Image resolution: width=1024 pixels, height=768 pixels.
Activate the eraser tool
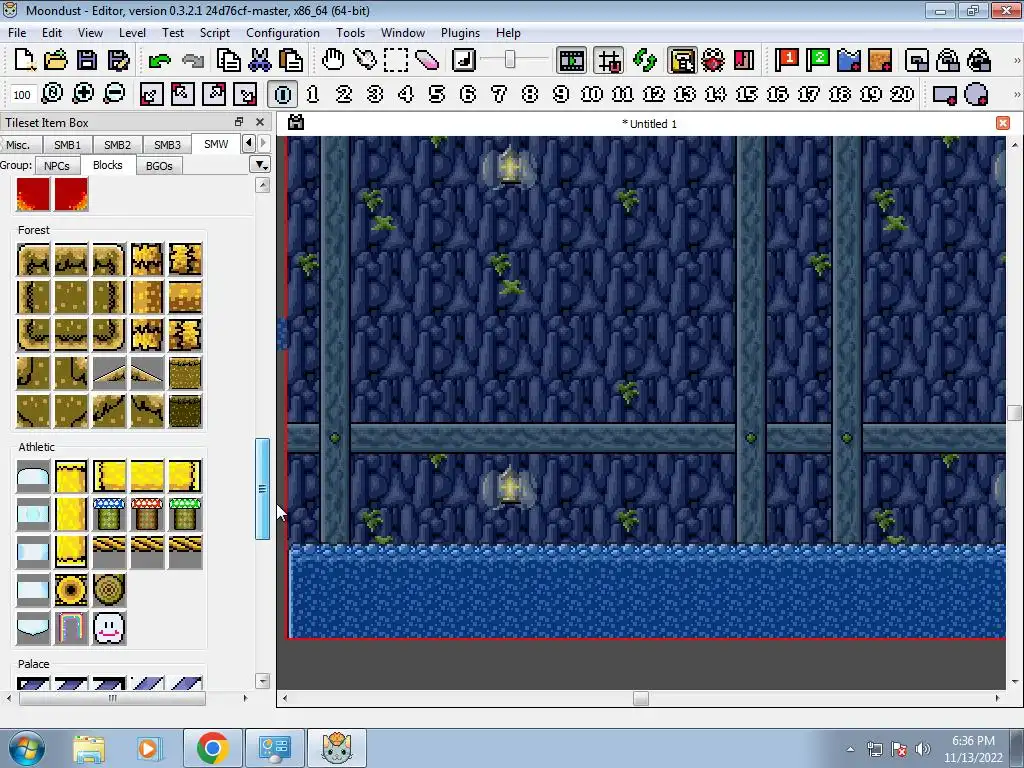coord(426,60)
